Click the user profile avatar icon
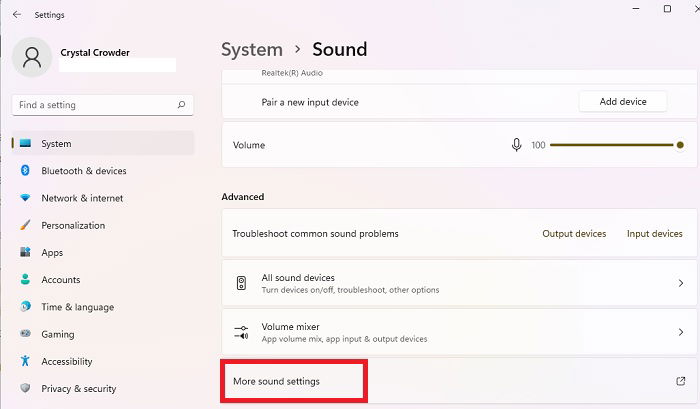The height and width of the screenshot is (409, 700). (32, 57)
